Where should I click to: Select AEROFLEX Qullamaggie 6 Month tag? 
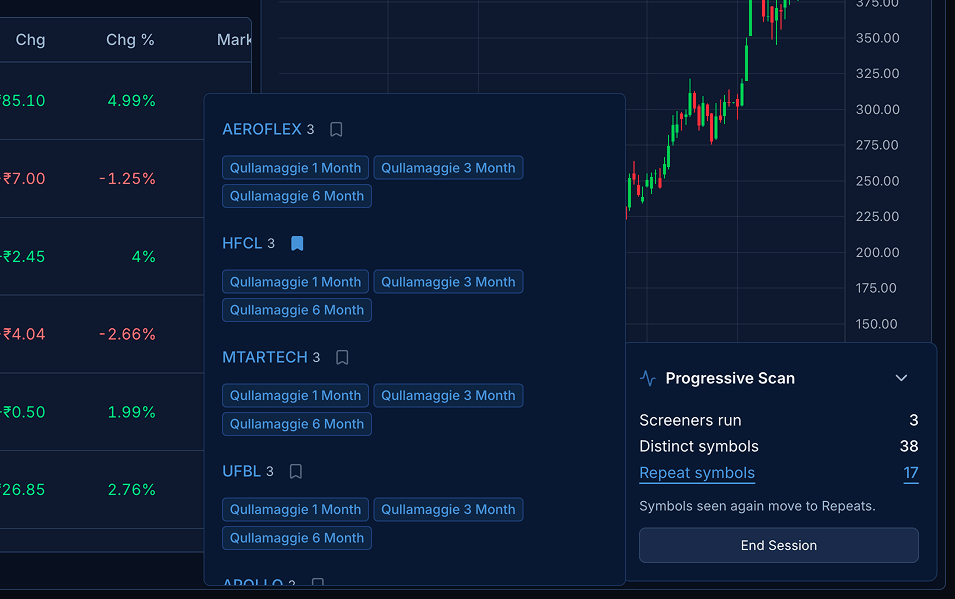297,196
